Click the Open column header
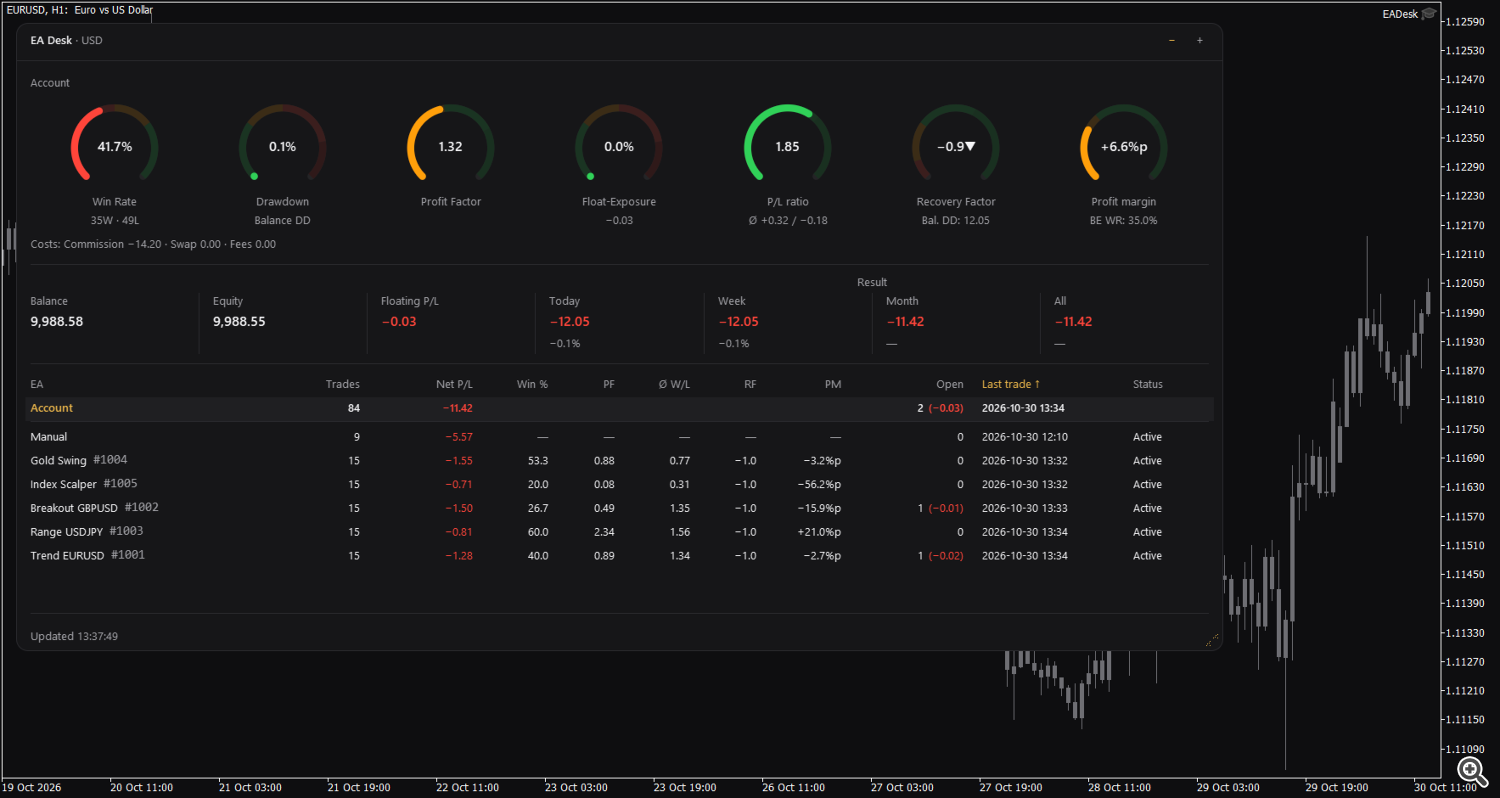1500x798 pixels. coord(950,384)
